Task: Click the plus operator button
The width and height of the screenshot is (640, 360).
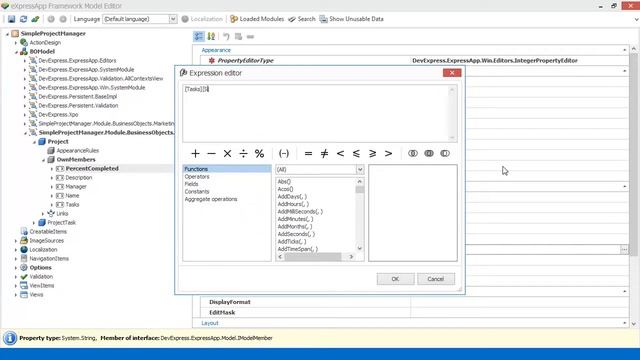Action: tap(195, 153)
